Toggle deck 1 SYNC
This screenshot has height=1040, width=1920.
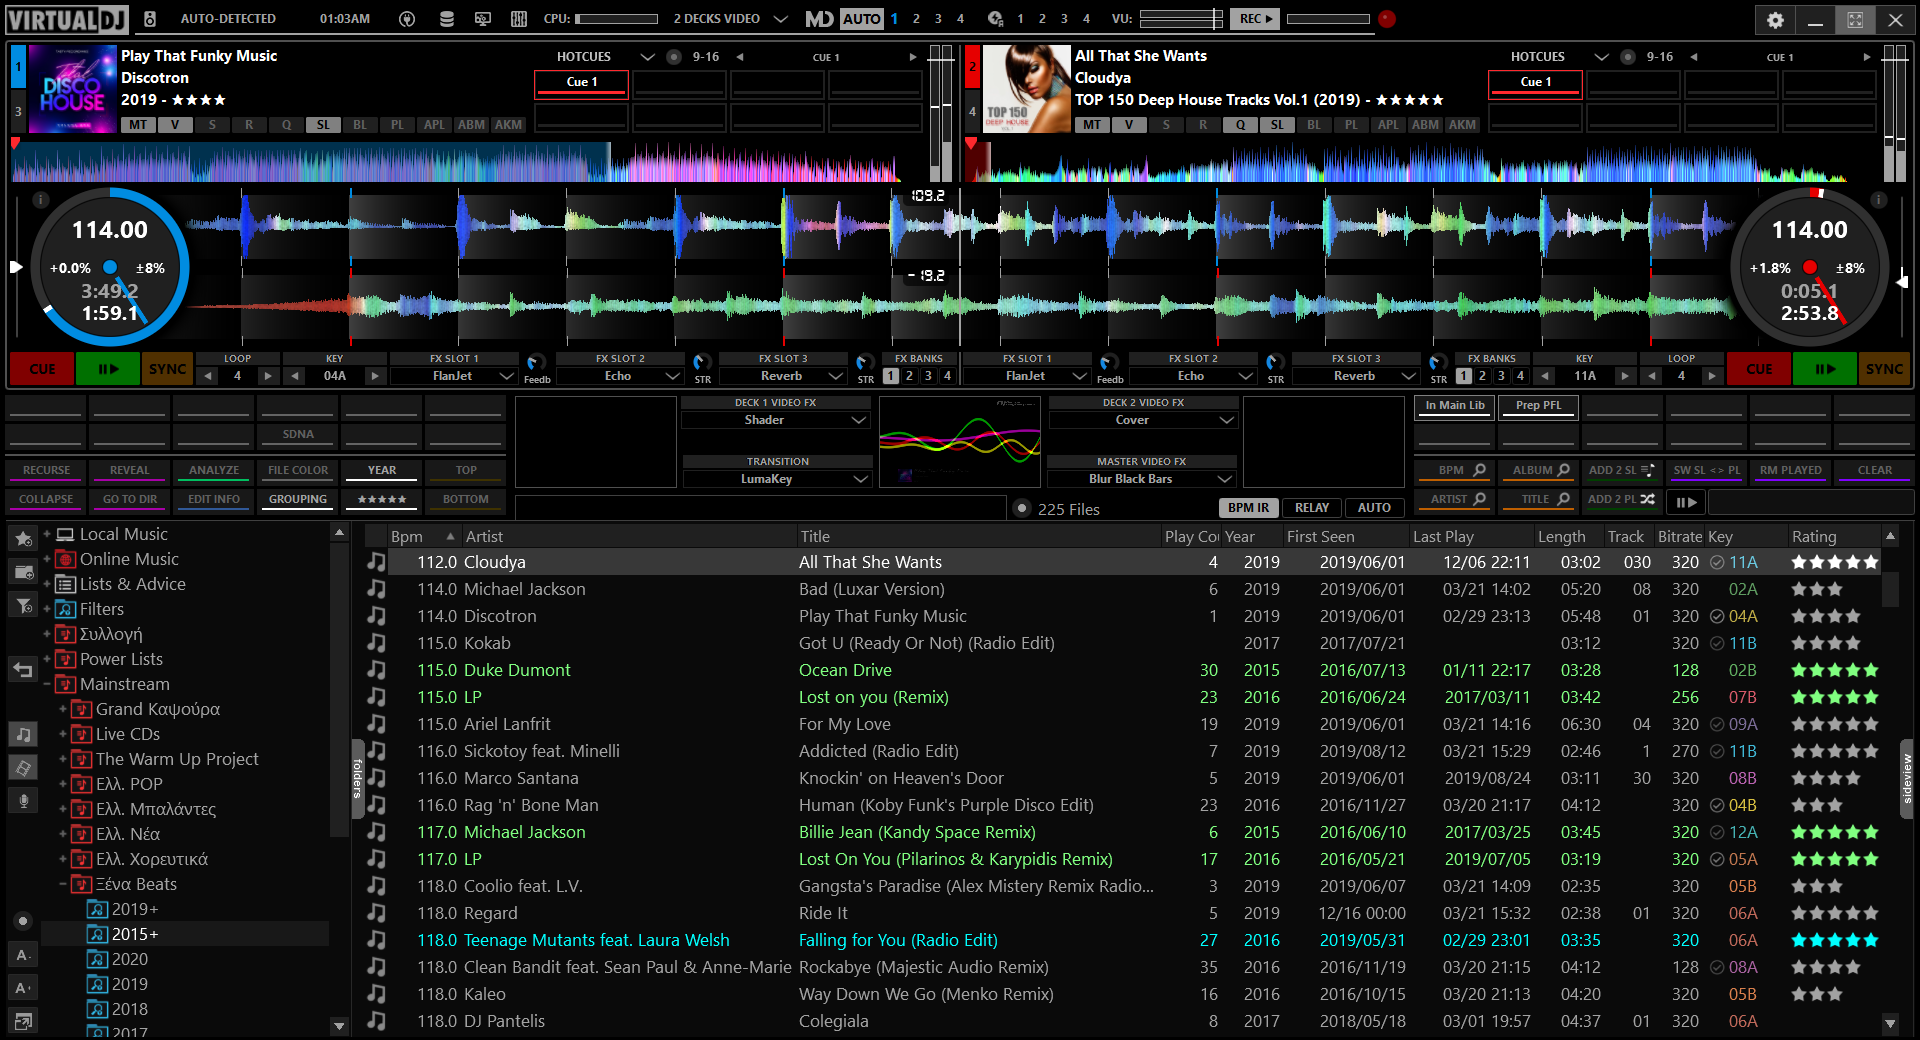pos(167,369)
